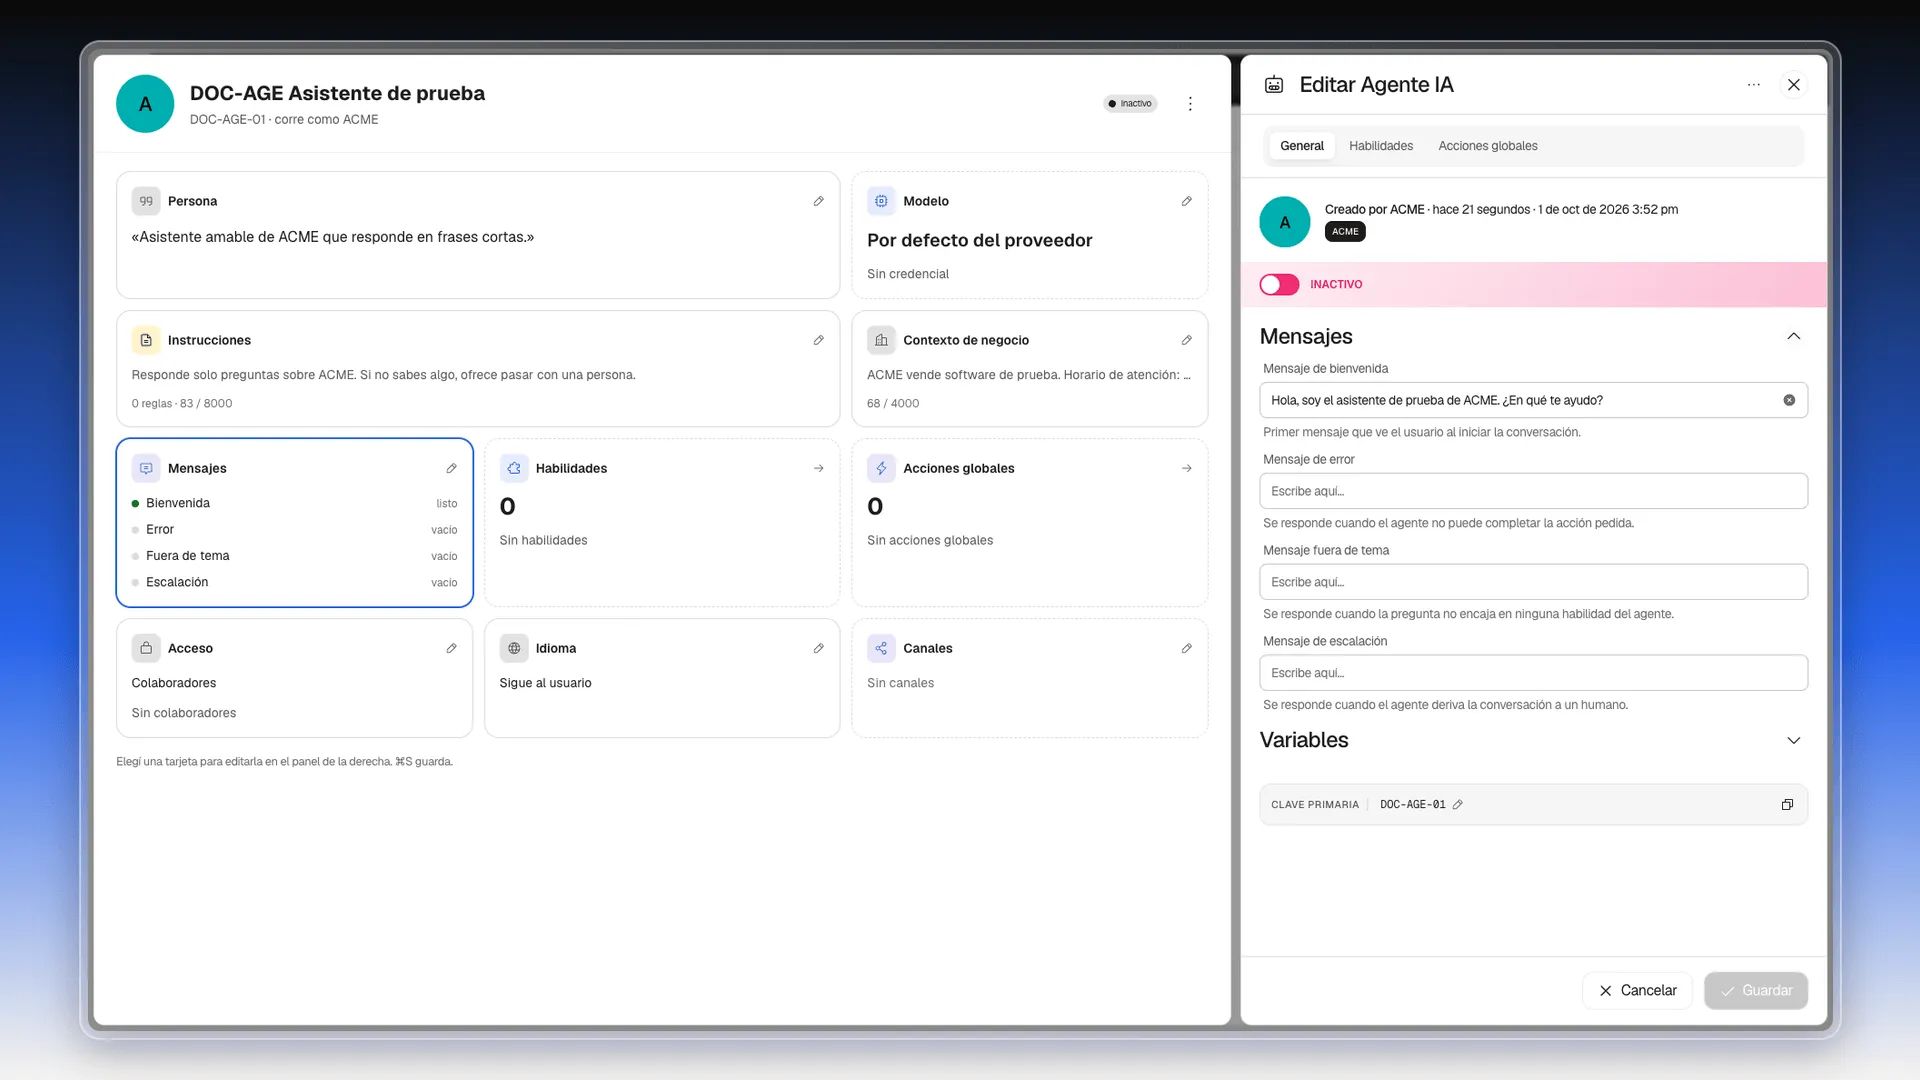Select the Fuera de tema message row

coord(294,556)
